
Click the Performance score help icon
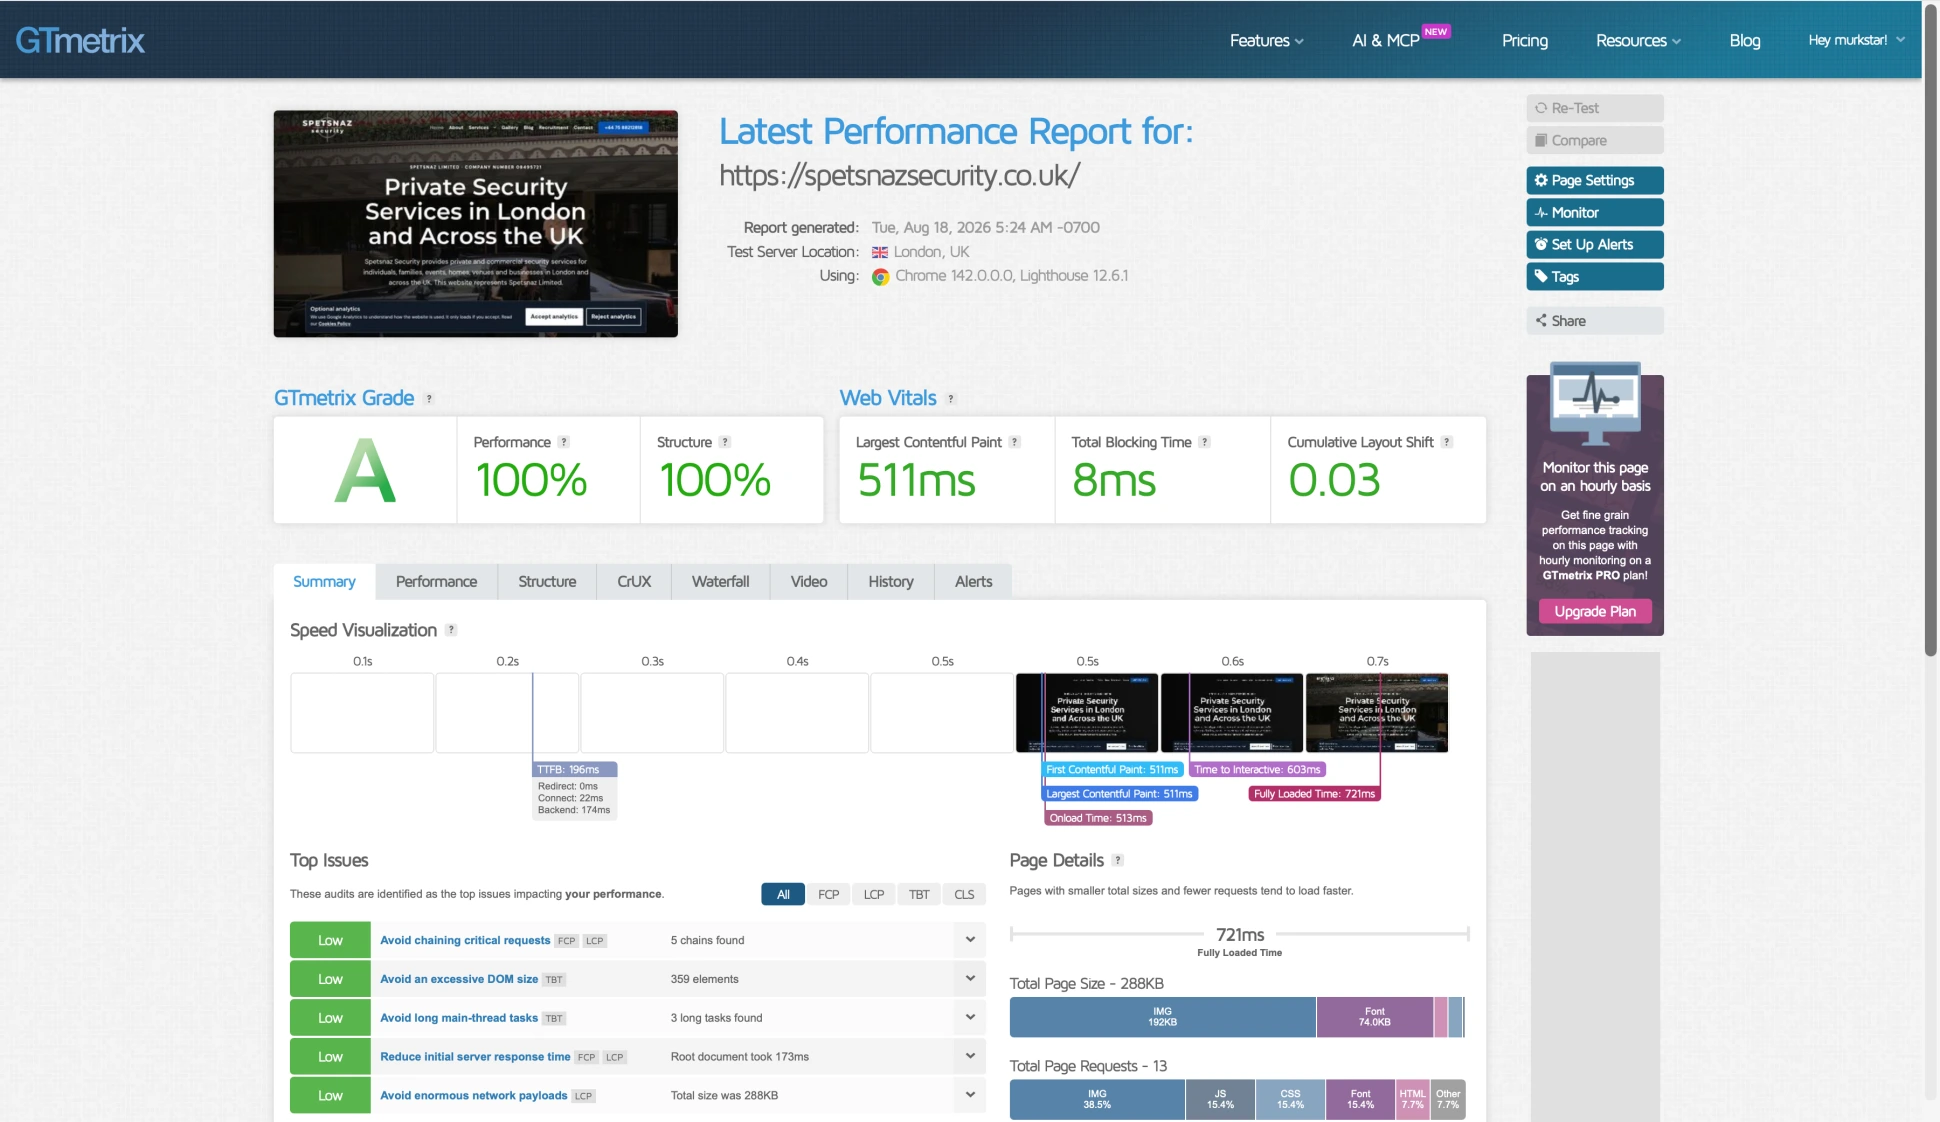(x=564, y=442)
